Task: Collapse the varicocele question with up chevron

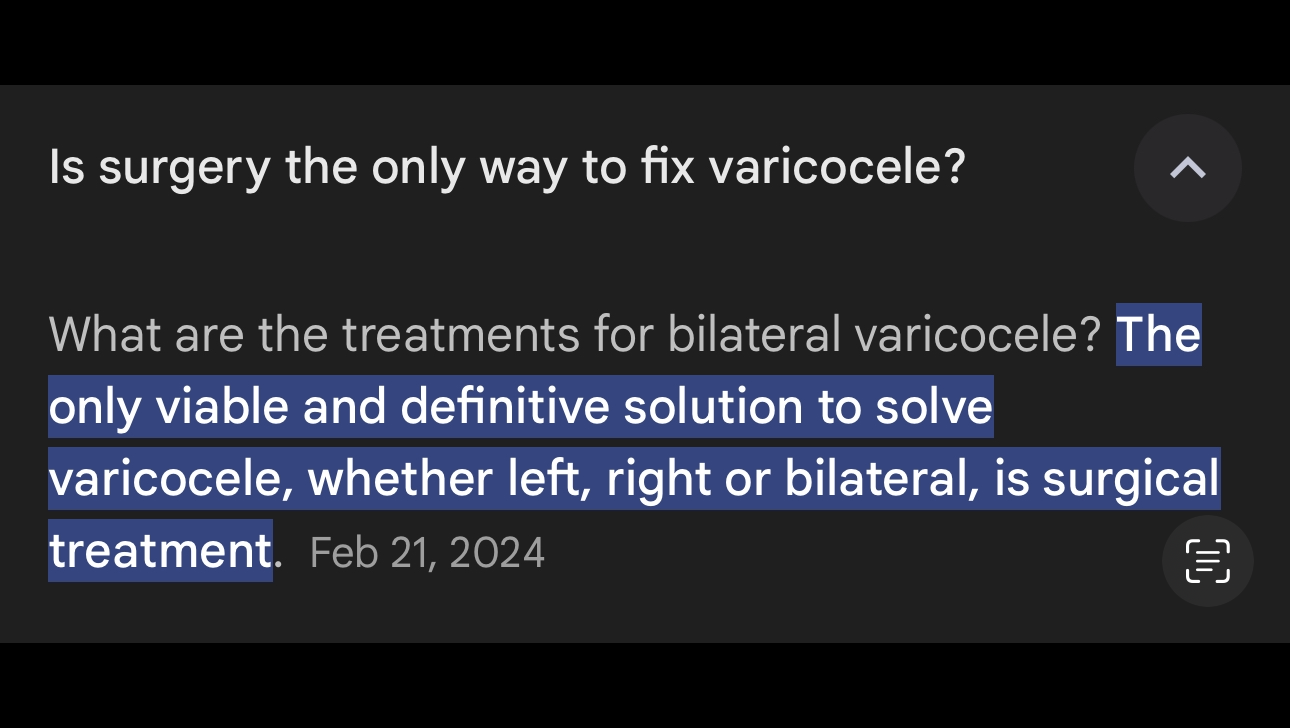Action: click(x=1187, y=168)
